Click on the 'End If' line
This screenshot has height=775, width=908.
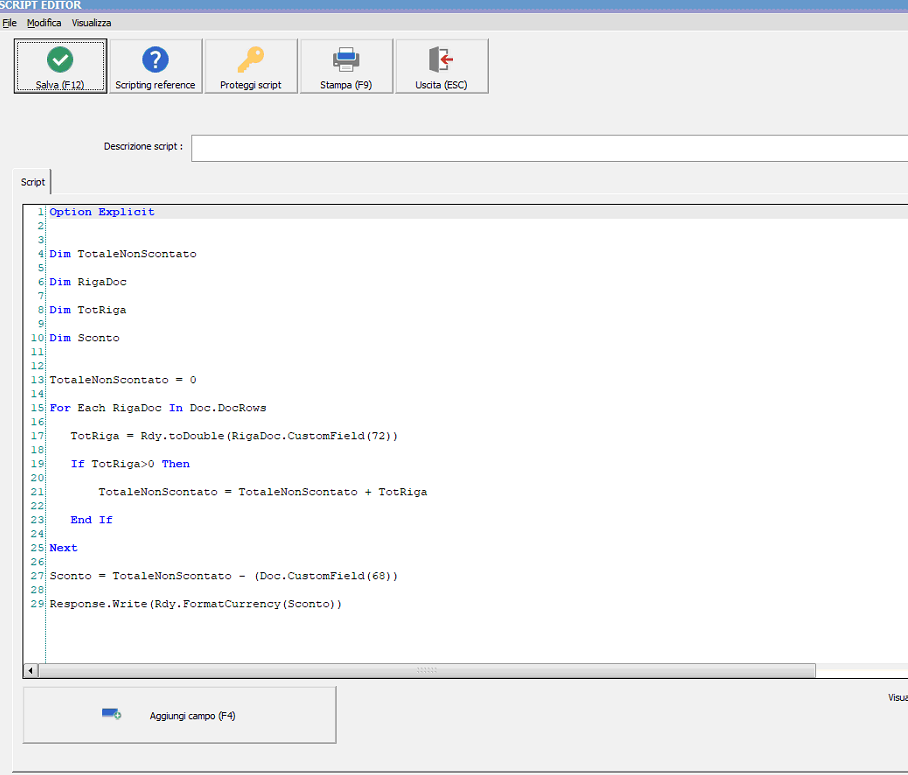[91, 520]
